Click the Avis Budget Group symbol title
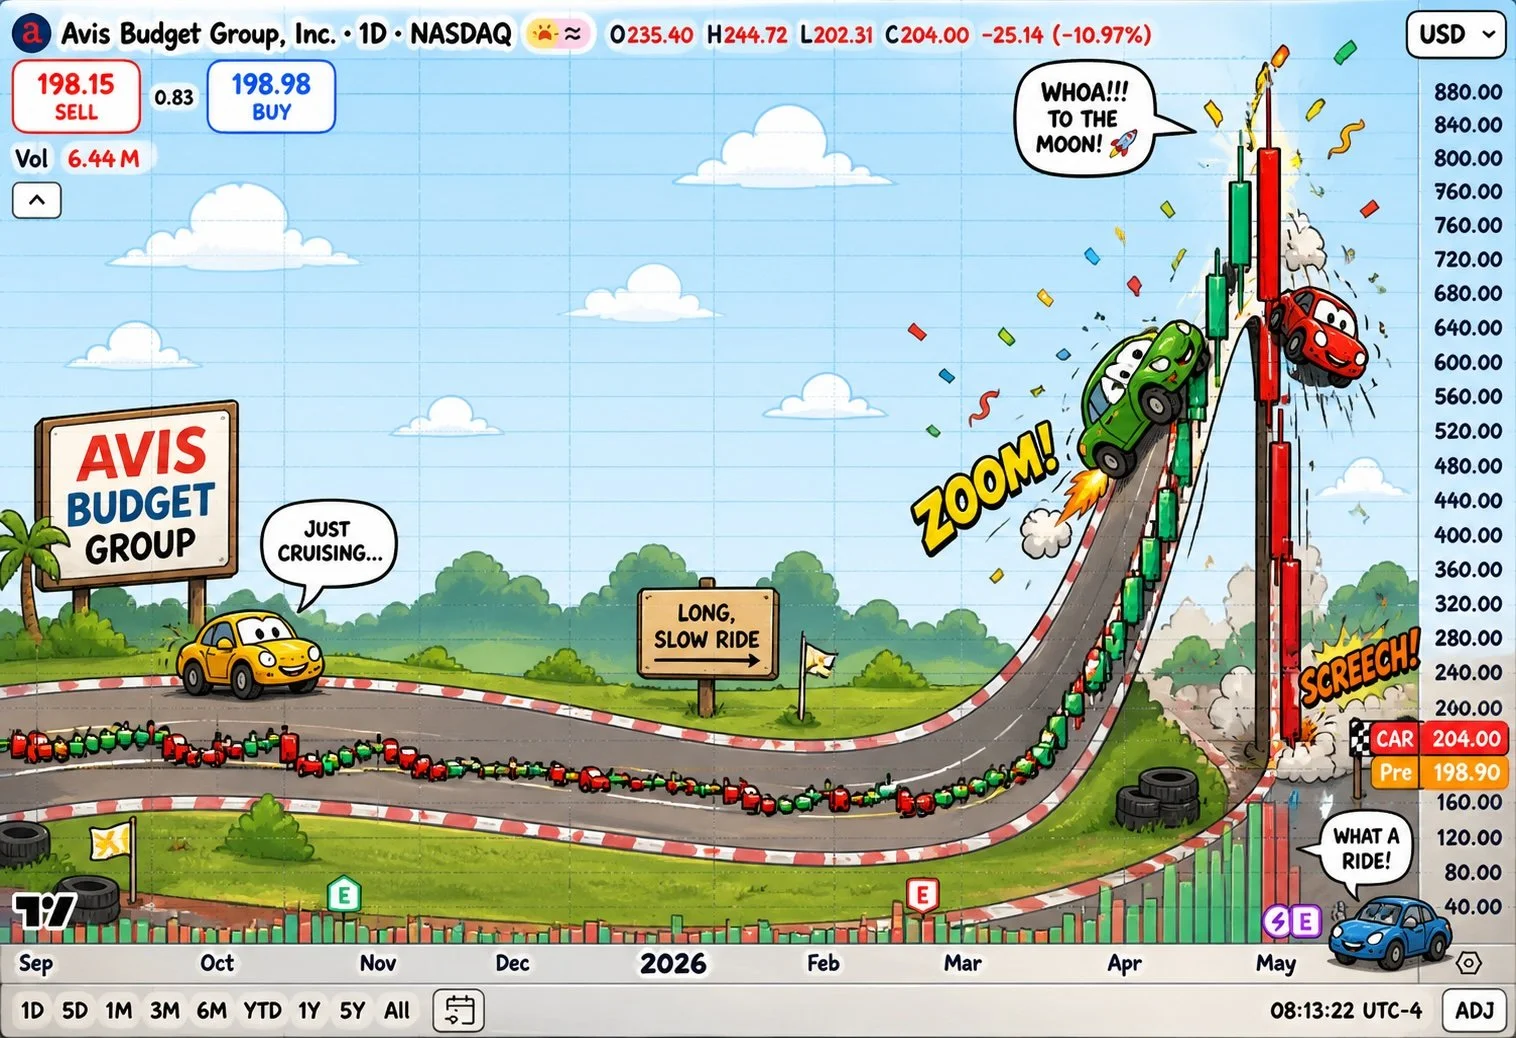The height and width of the screenshot is (1038, 1516). [286, 34]
